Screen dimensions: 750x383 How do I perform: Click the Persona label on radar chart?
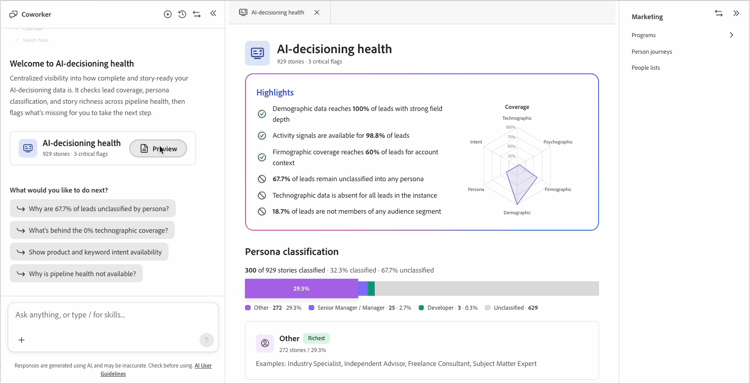click(476, 189)
